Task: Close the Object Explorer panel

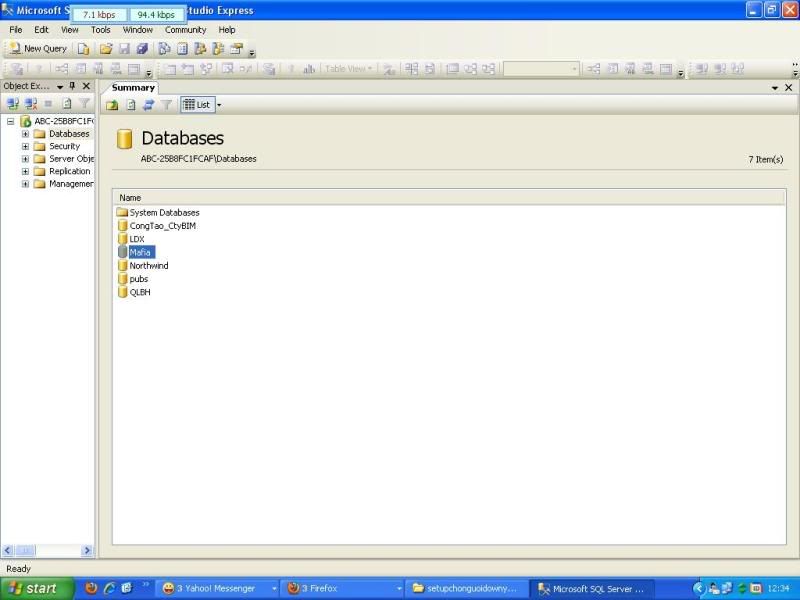Action: tap(86, 86)
